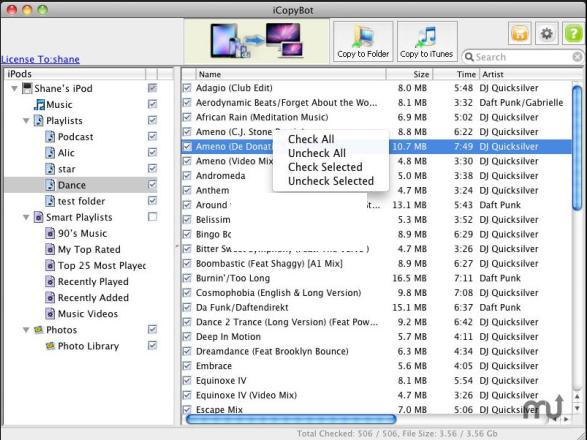The width and height of the screenshot is (587, 440).
Task: Select the Deep In Motion song
Action: [x=377, y=337]
